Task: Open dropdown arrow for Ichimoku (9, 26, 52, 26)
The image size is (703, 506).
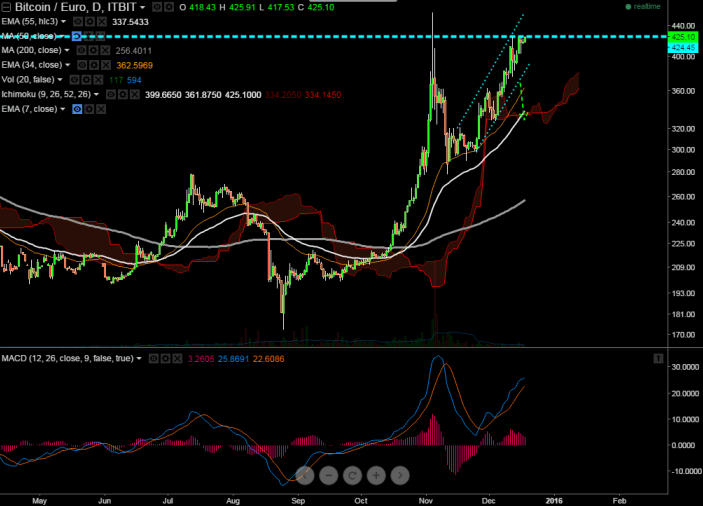Action: click(96, 95)
